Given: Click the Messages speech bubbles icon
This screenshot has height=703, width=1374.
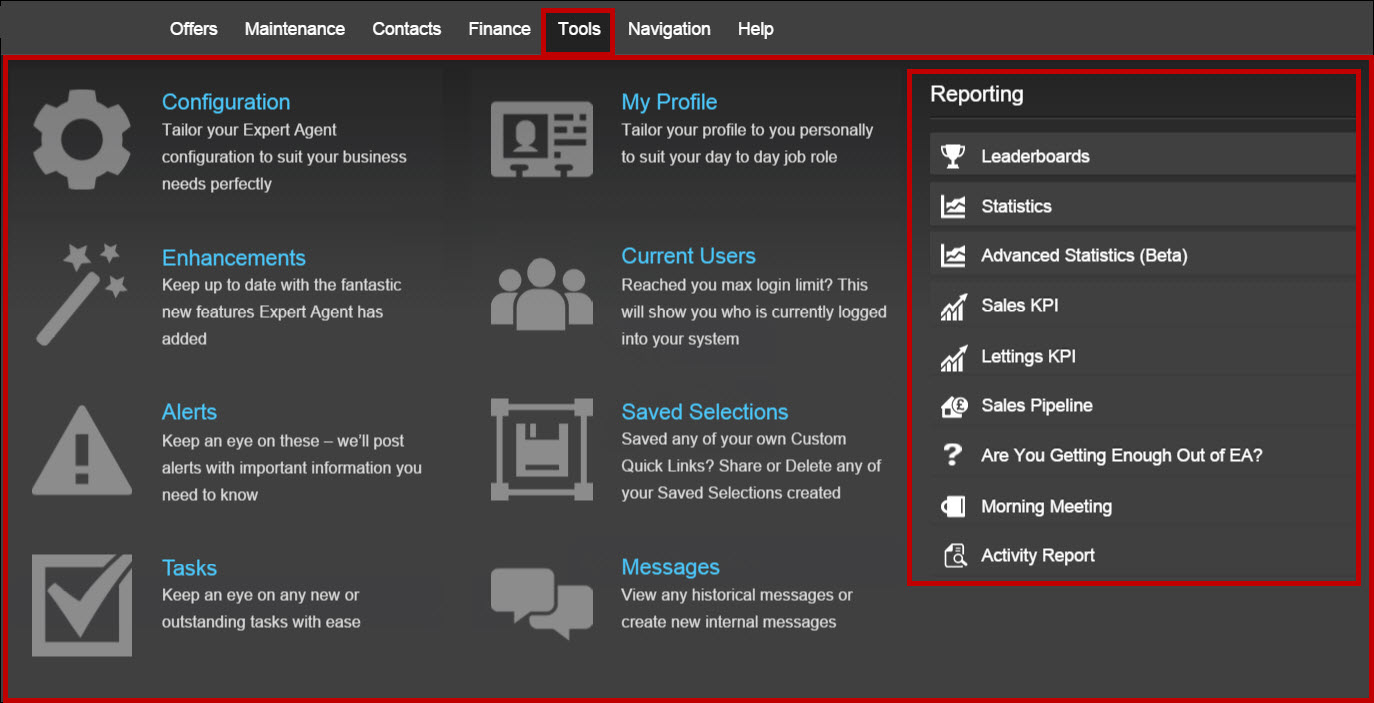Looking at the screenshot, I should pyautogui.click(x=541, y=603).
